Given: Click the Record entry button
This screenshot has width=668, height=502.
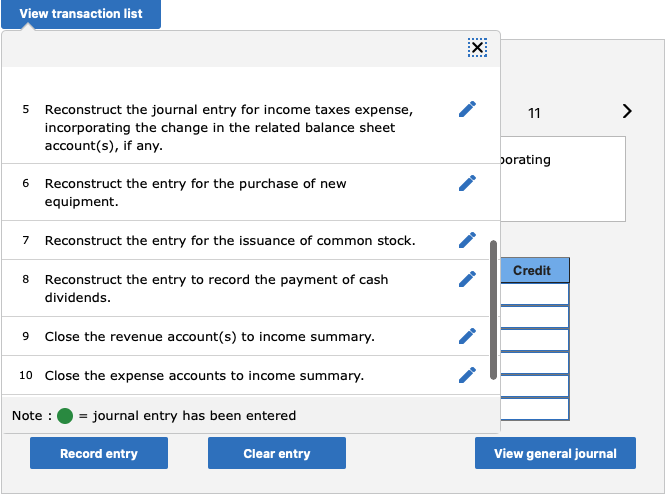Looking at the screenshot, I should (99, 453).
